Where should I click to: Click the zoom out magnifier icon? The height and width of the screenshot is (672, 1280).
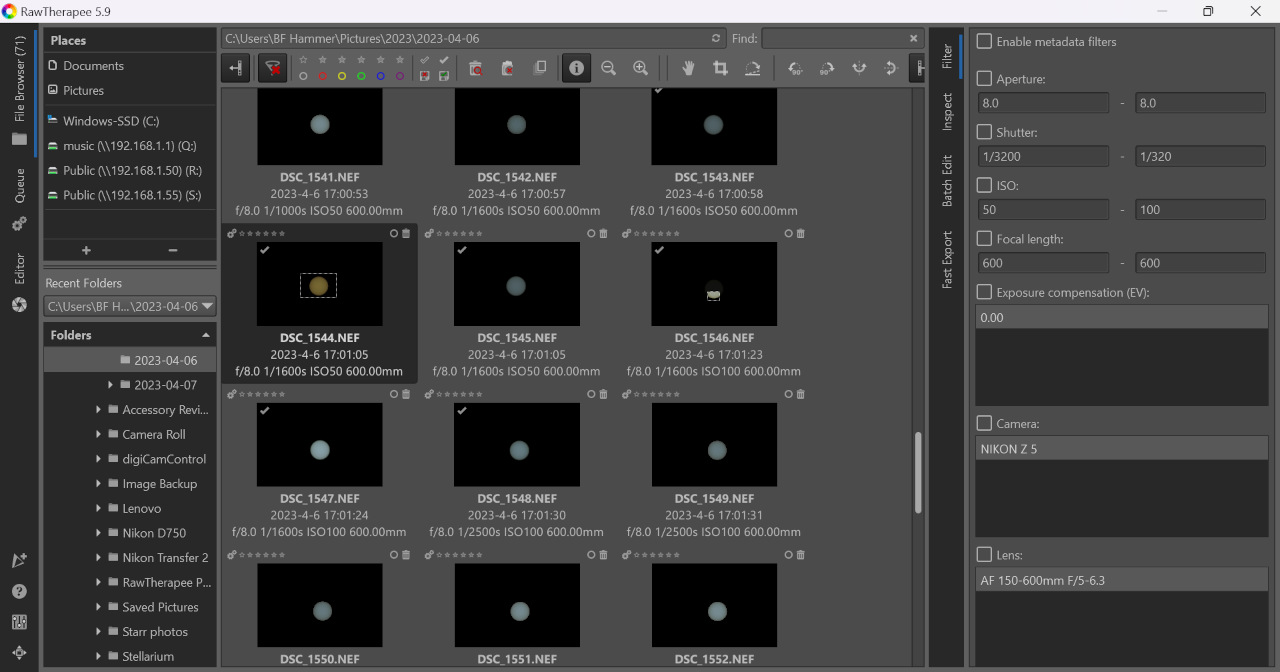pos(608,68)
